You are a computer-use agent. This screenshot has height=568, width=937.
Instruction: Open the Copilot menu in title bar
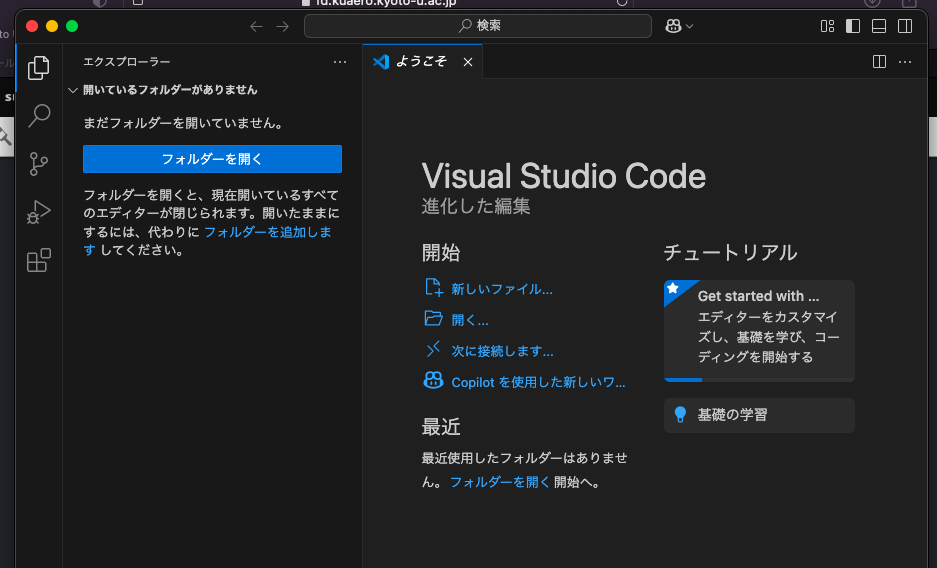coord(679,26)
